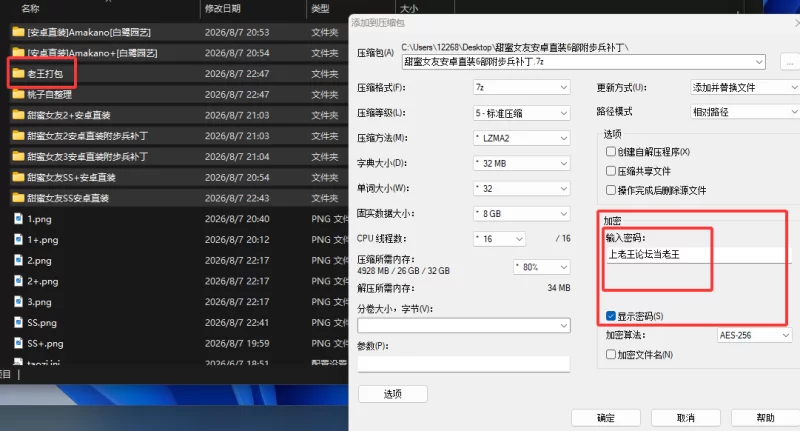Open the 80% memory usage dropdown
This screenshot has height=431, width=800.
pos(541,267)
